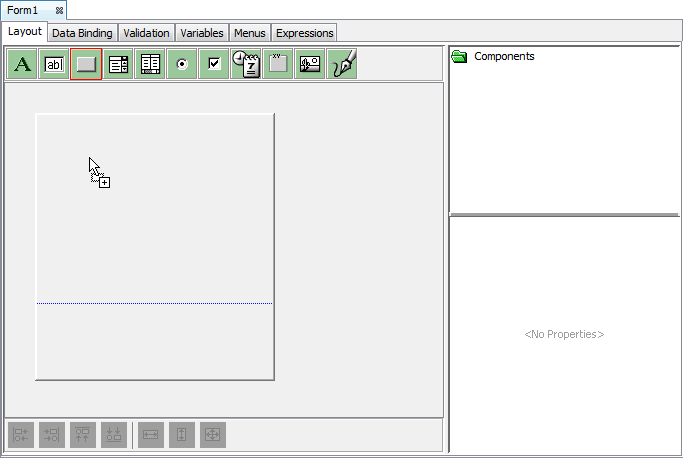Select the Button component tool
Viewport: 683px width, 458px height.
click(x=86, y=64)
